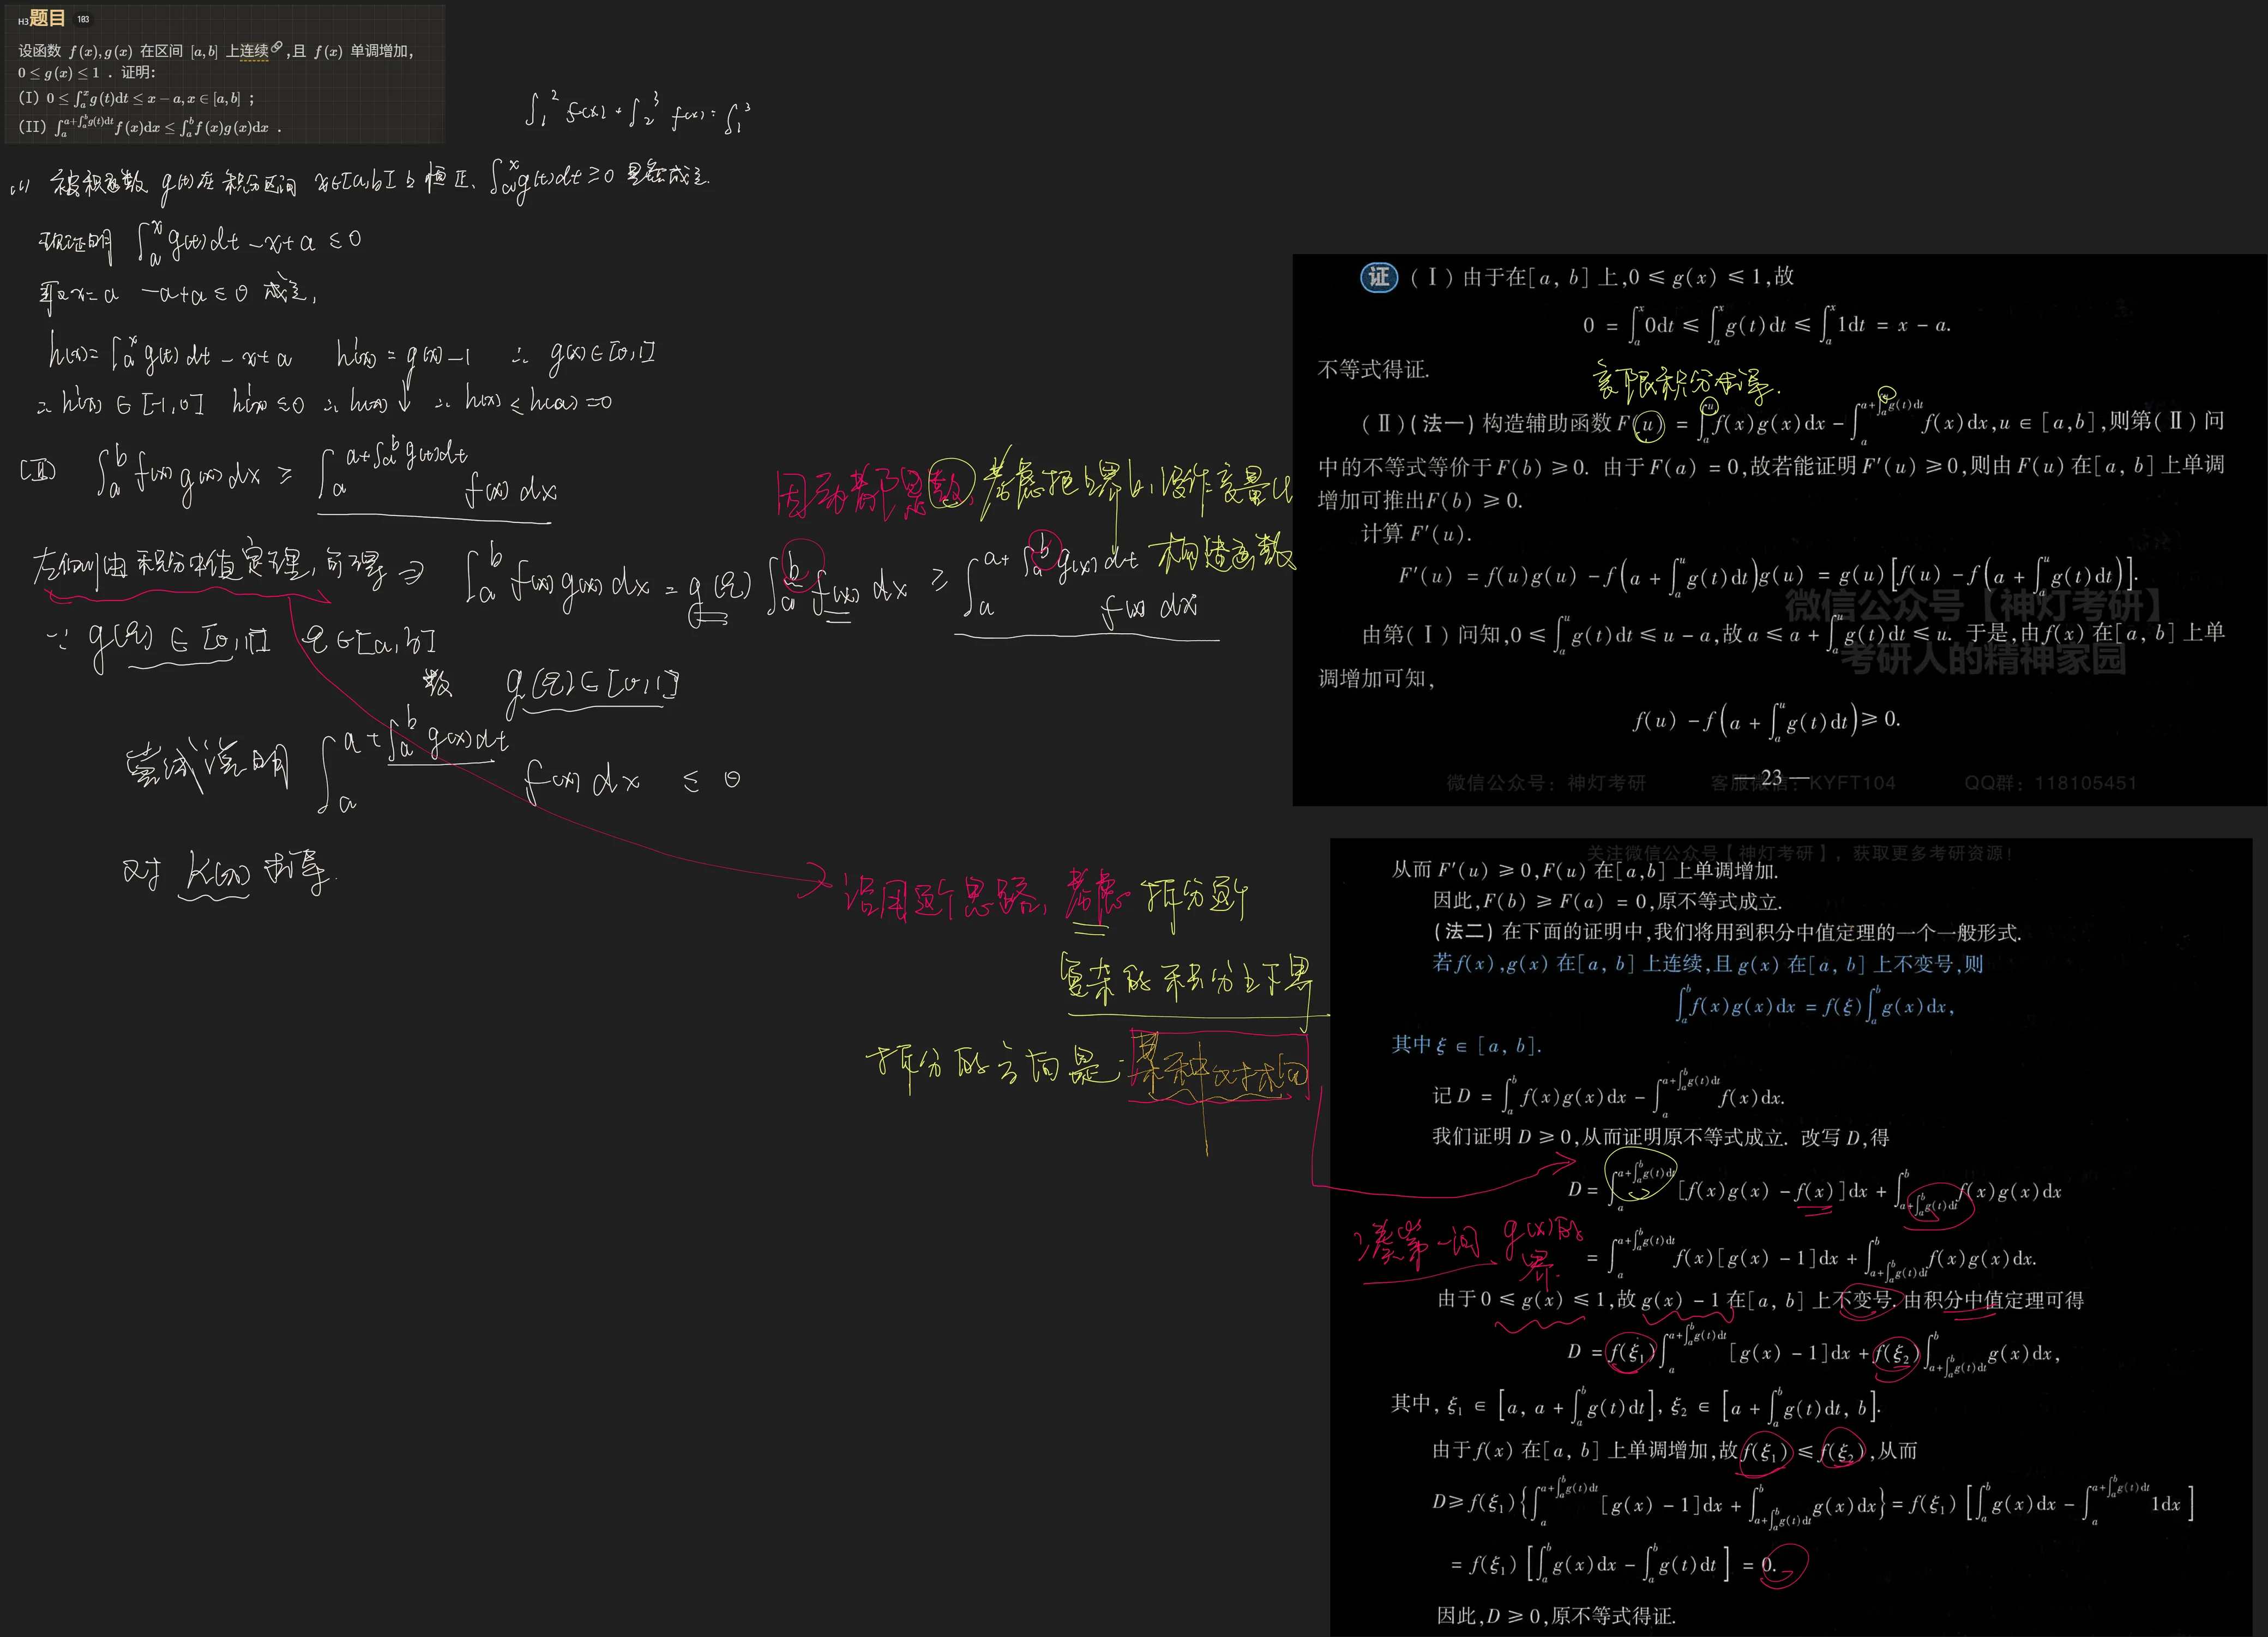Click the H3 heading level marker

coord(22,21)
